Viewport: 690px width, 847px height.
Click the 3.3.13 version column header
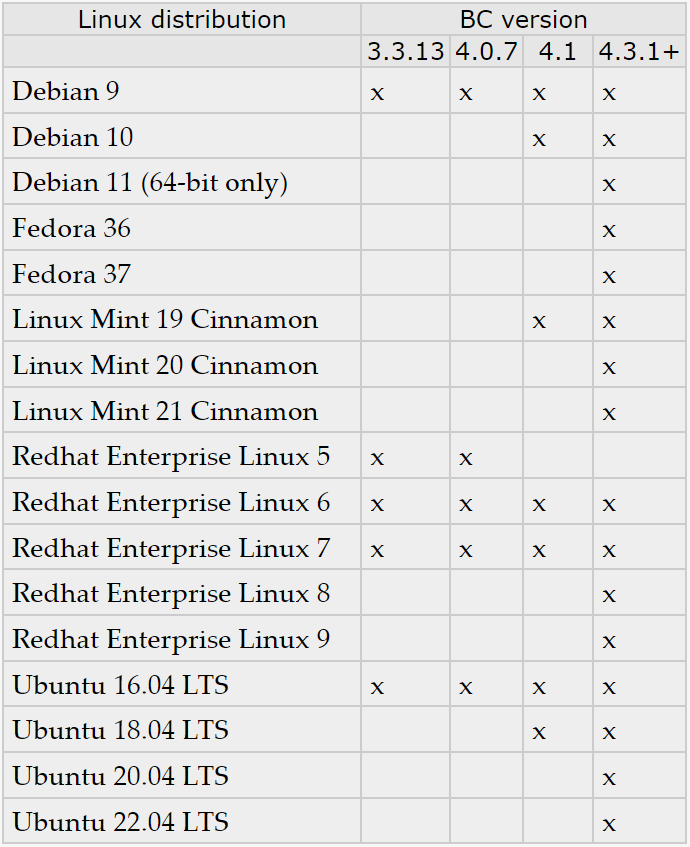pyautogui.click(x=405, y=52)
